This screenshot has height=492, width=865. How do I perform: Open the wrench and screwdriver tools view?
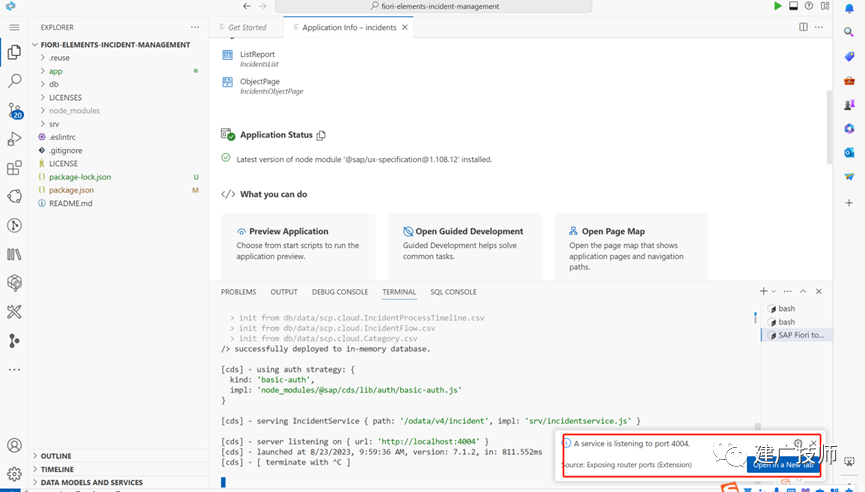[14, 312]
